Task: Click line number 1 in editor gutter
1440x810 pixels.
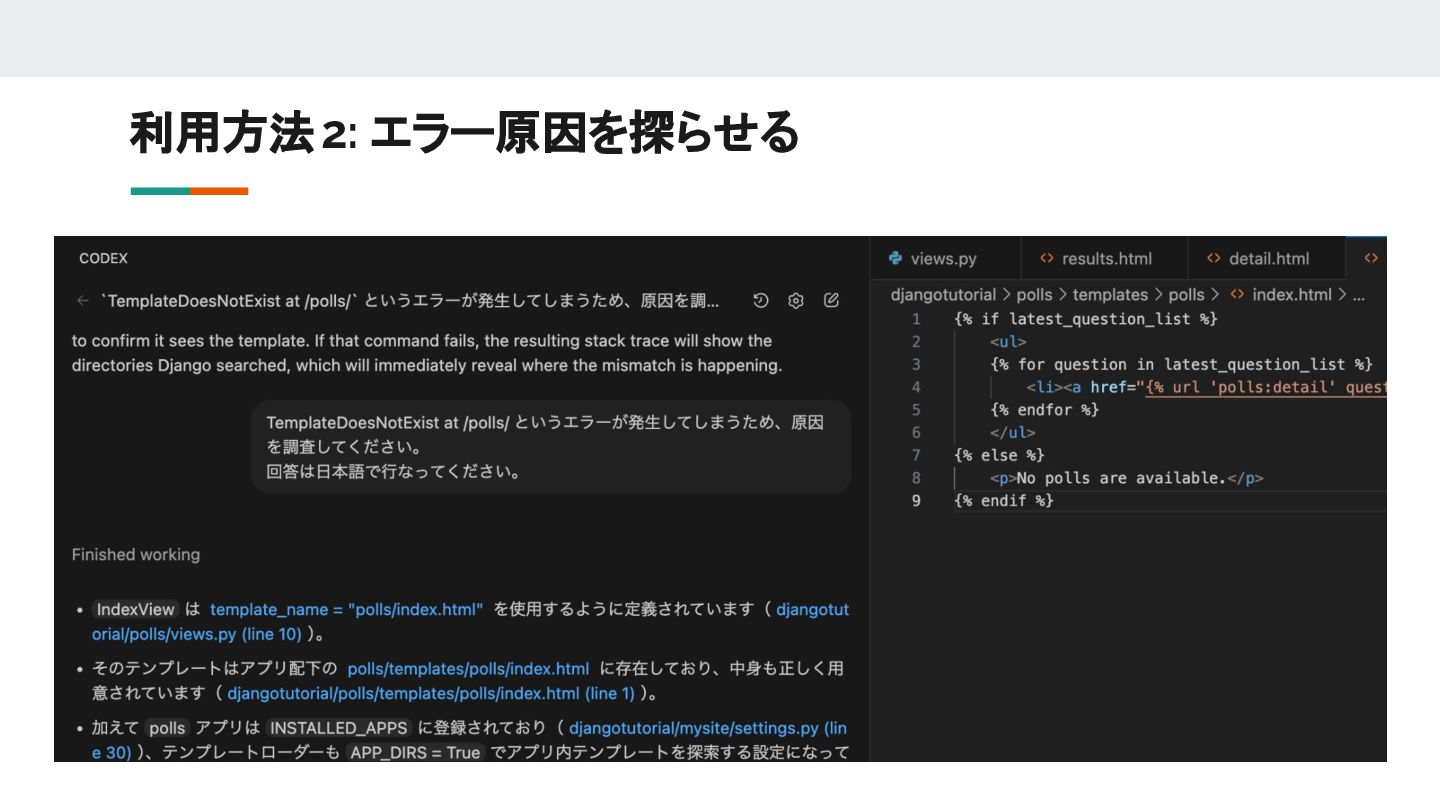Action: 916,319
